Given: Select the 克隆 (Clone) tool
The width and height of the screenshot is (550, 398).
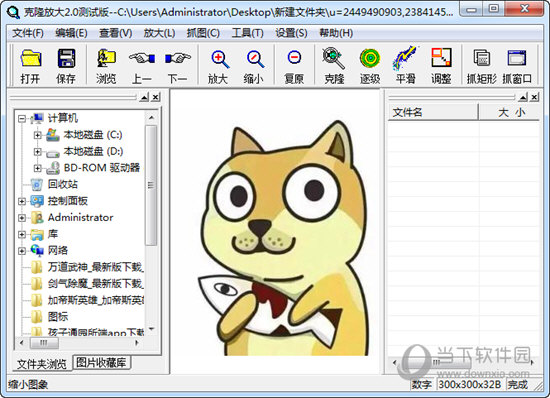Looking at the screenshot, I should click(334, 66).
